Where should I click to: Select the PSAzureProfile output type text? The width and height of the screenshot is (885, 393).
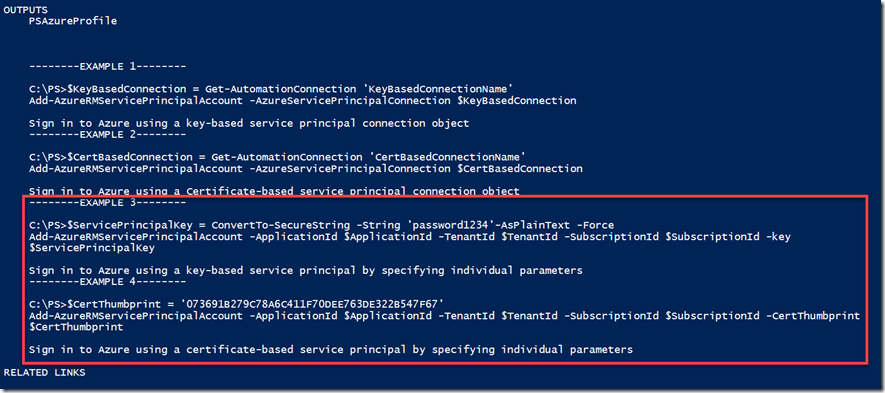point(73,21)
